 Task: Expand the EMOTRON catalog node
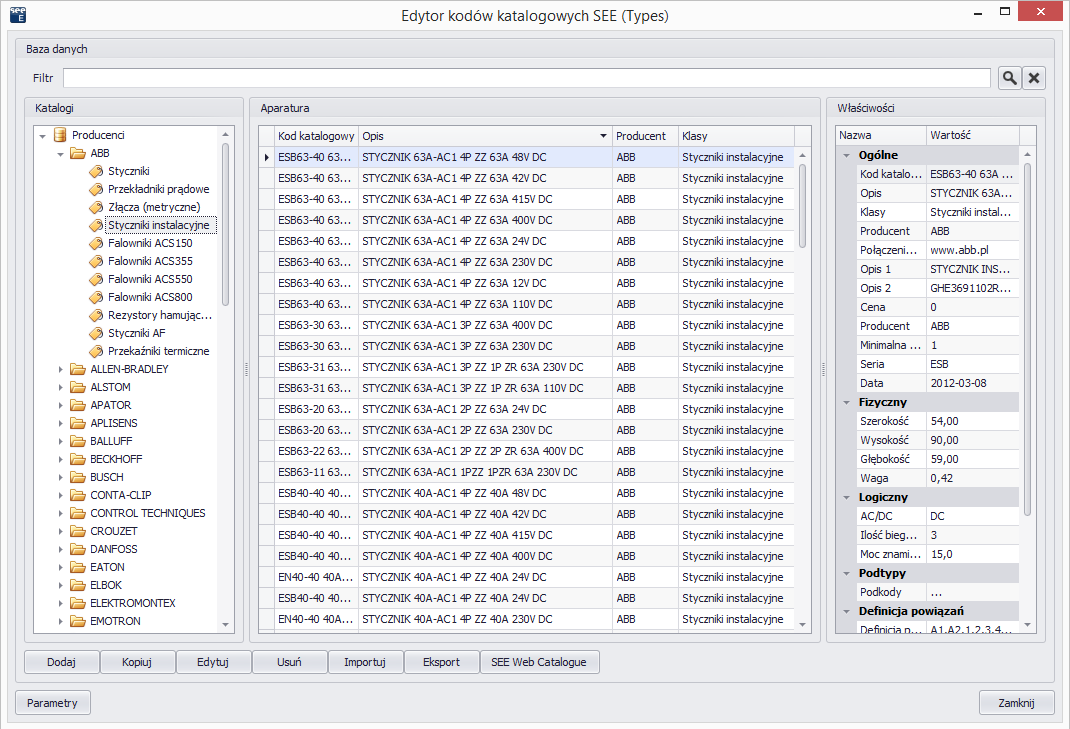(61, 621)
